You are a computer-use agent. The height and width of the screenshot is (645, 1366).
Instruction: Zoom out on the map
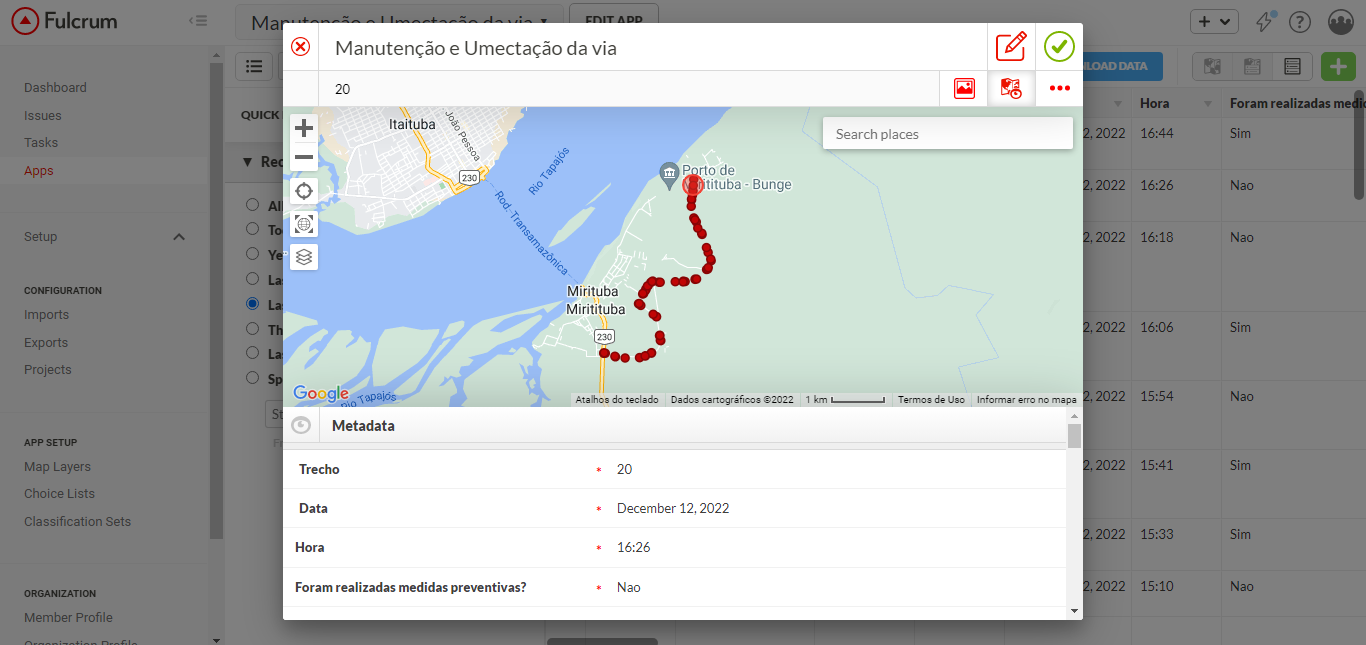click(304, 157)
